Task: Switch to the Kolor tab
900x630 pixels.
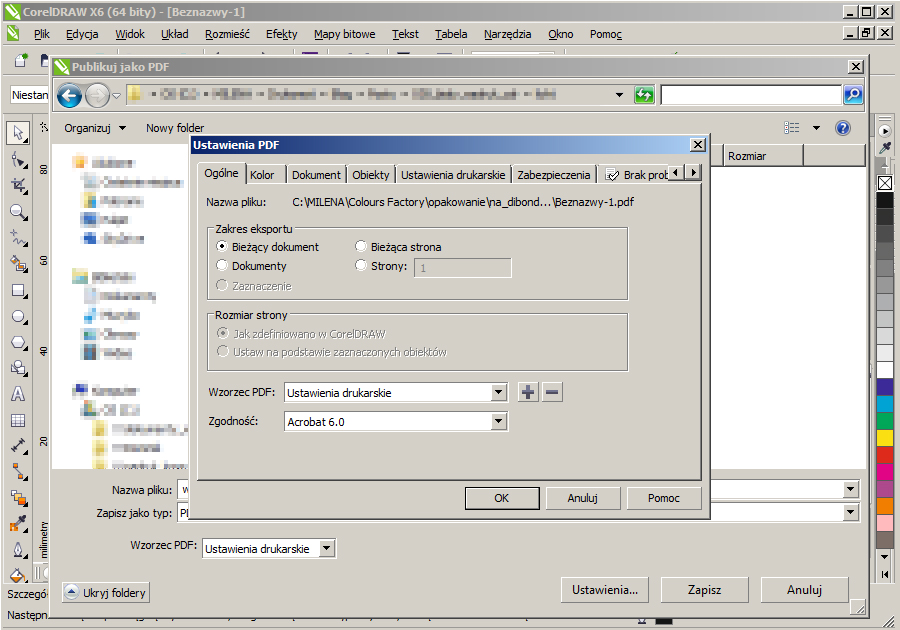Action: click(262, 175)
